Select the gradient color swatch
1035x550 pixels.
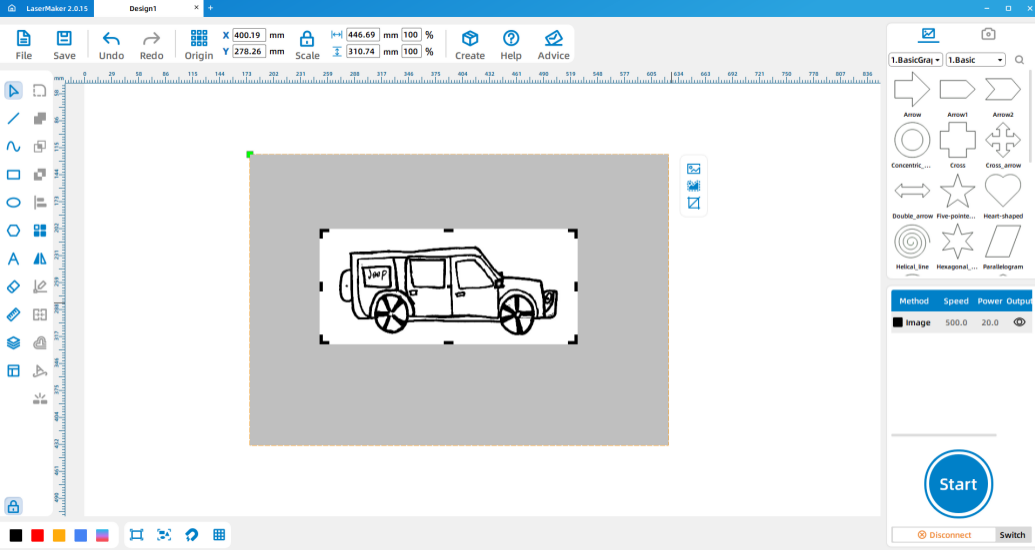(102, 535)
